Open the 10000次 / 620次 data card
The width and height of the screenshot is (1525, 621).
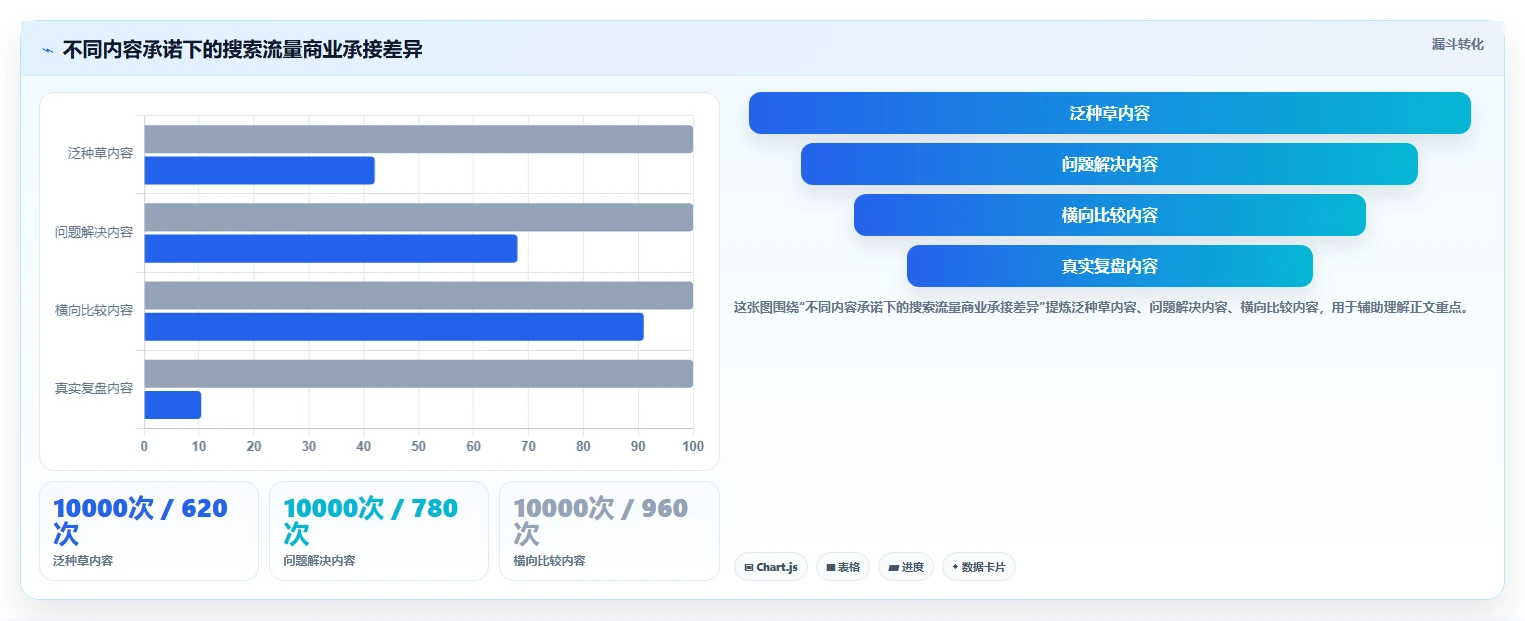point(149,531)
